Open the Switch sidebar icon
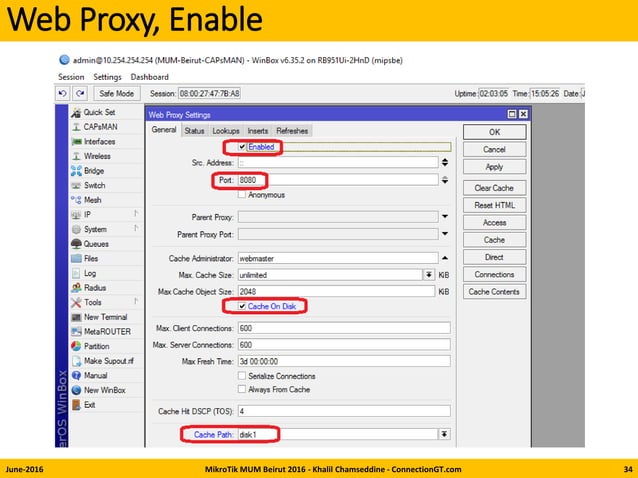638x478 pixels. click(x=76, y=186)
